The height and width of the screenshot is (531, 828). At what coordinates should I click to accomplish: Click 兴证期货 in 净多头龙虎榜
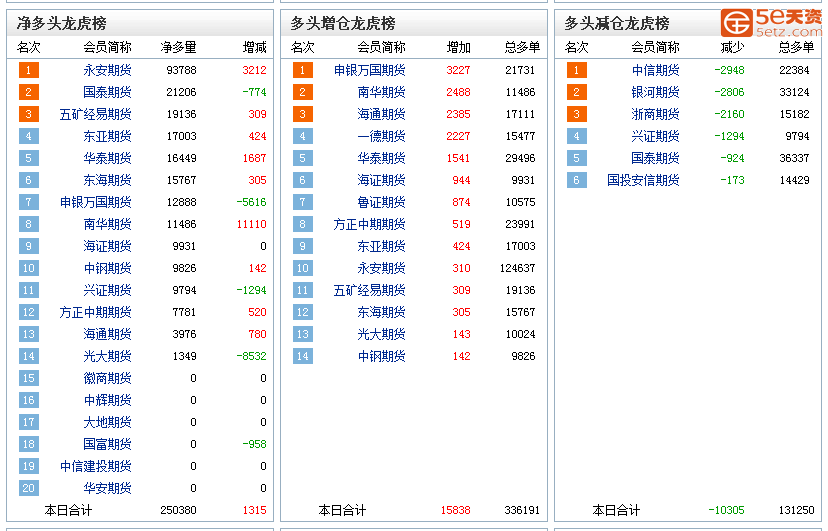tap(107, 290)
